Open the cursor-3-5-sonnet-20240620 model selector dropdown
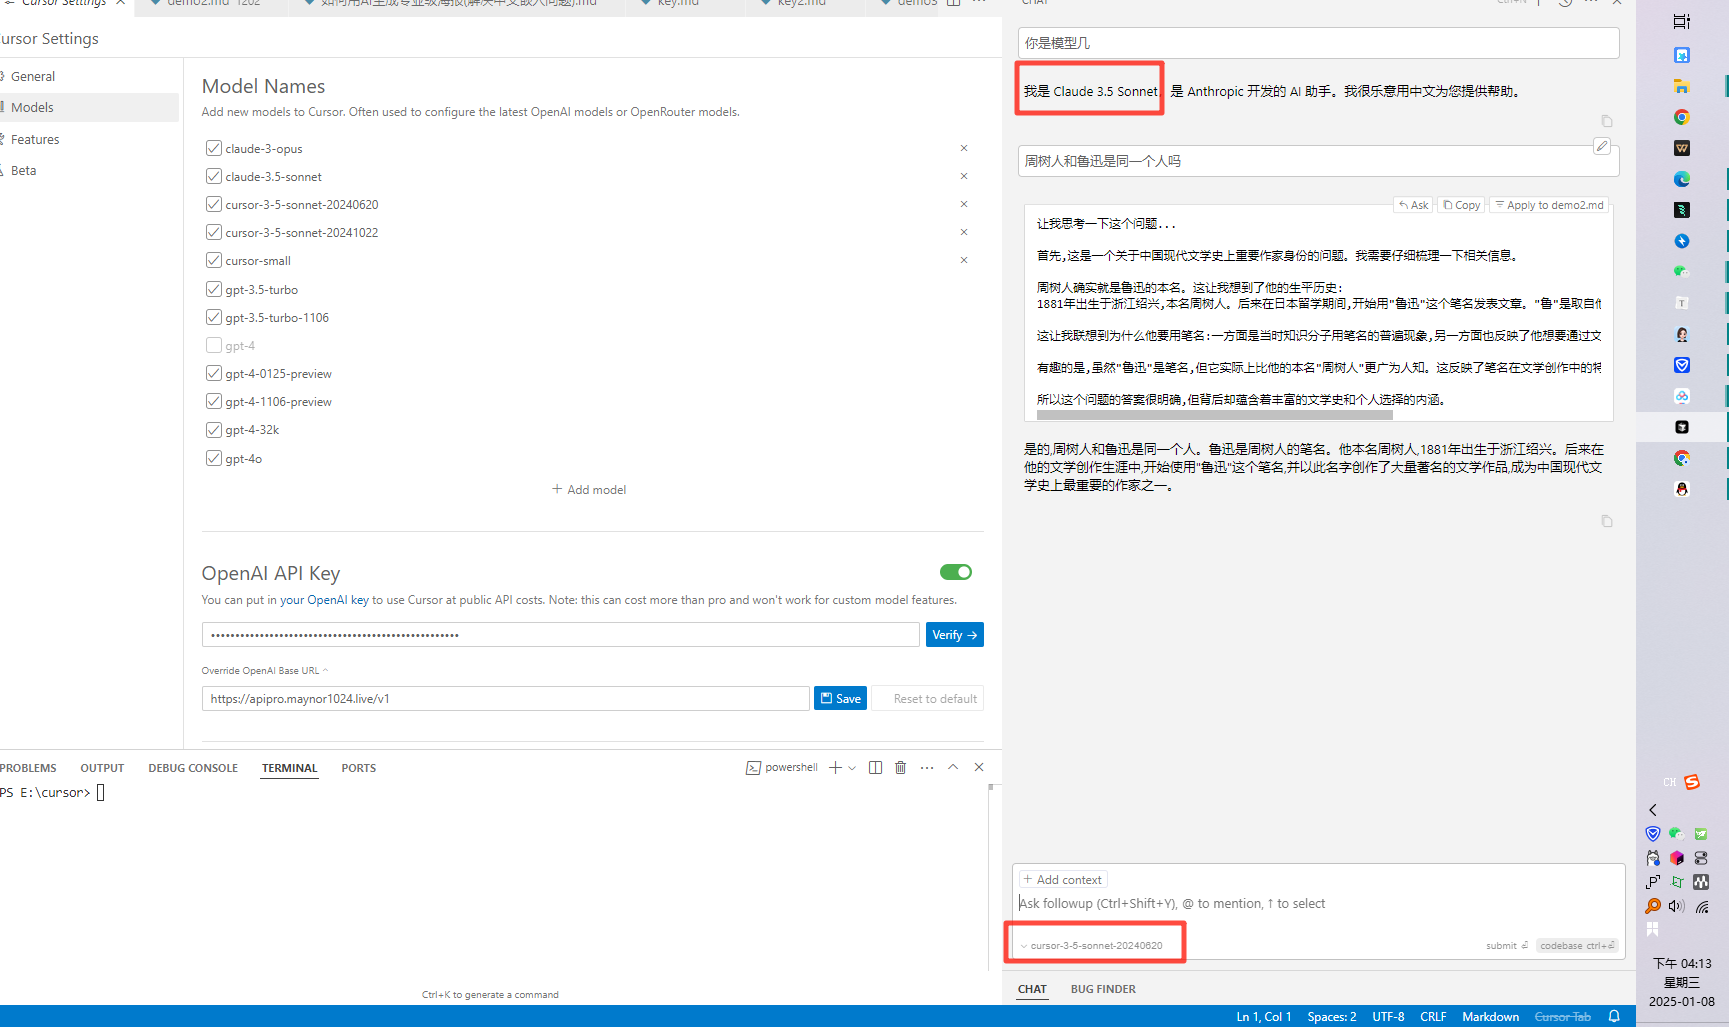1729x1027 pixels. tap(1091, 945)
